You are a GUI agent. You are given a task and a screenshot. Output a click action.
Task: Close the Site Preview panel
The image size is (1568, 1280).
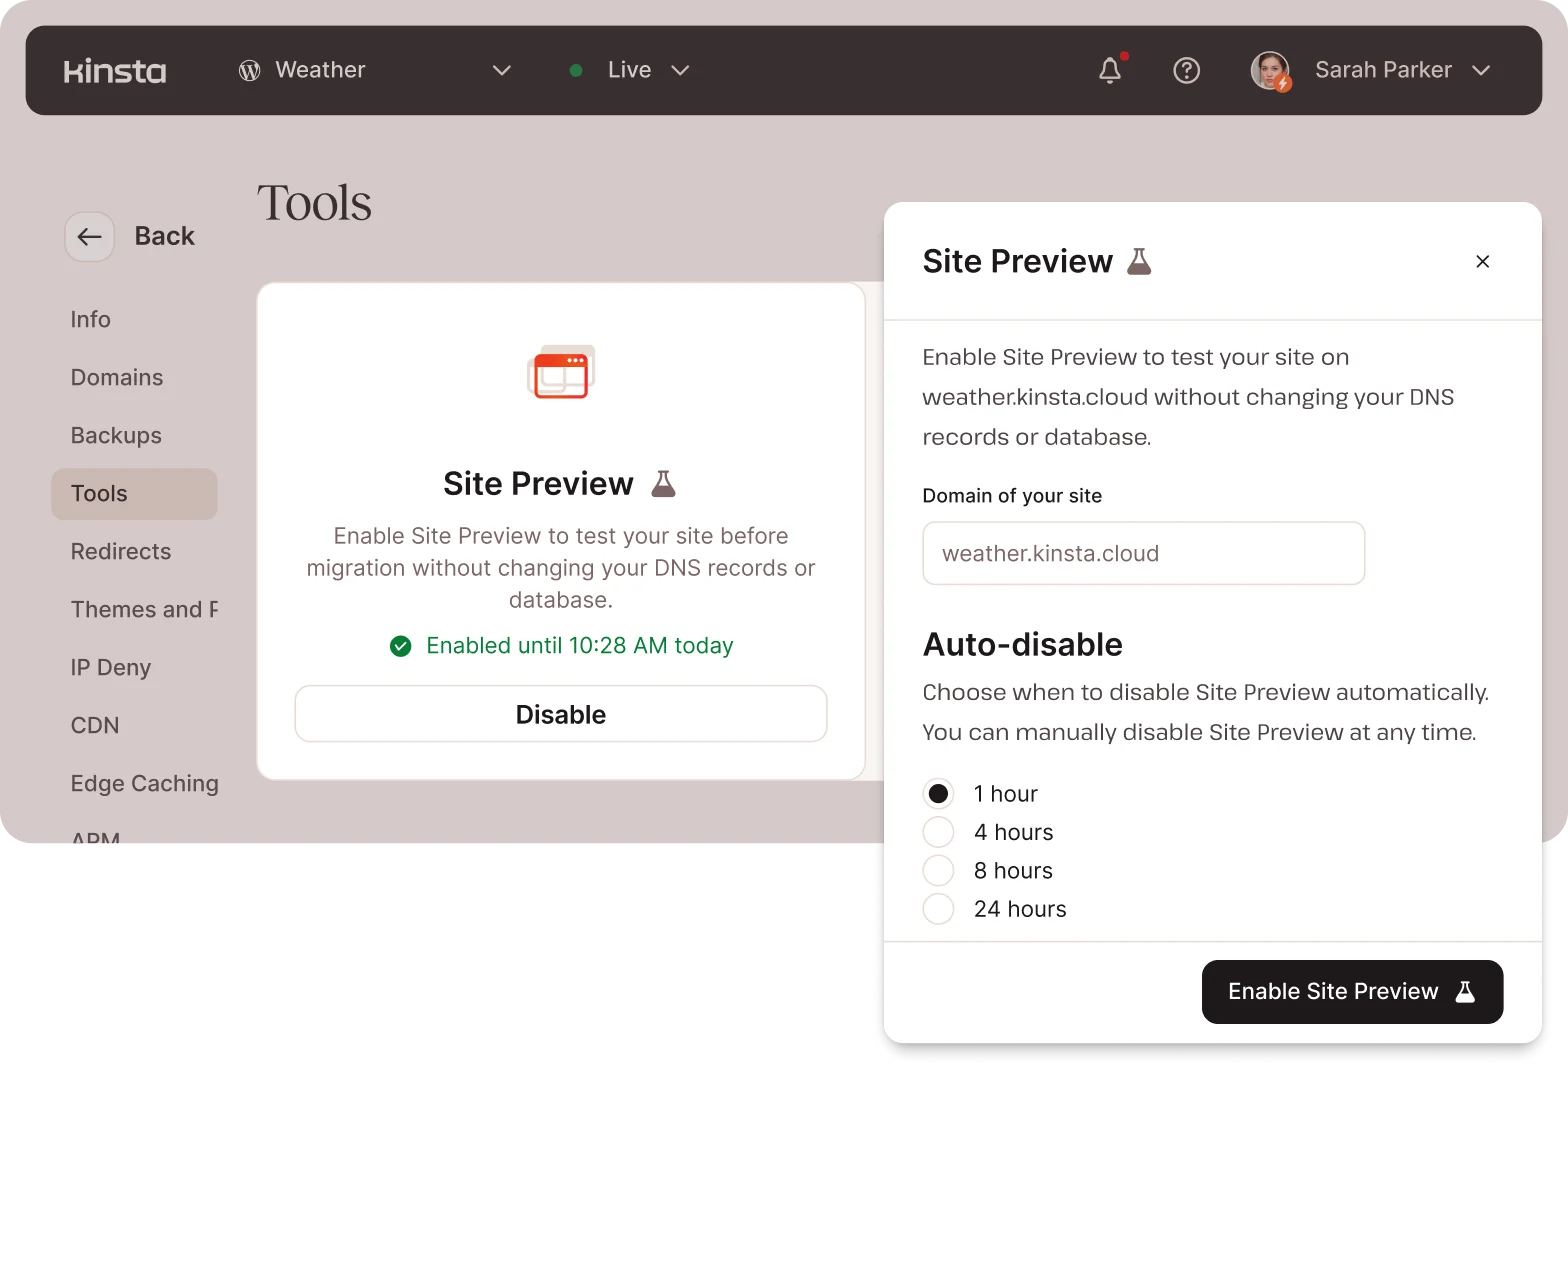pyautogui.click(x=1482, y=261)
